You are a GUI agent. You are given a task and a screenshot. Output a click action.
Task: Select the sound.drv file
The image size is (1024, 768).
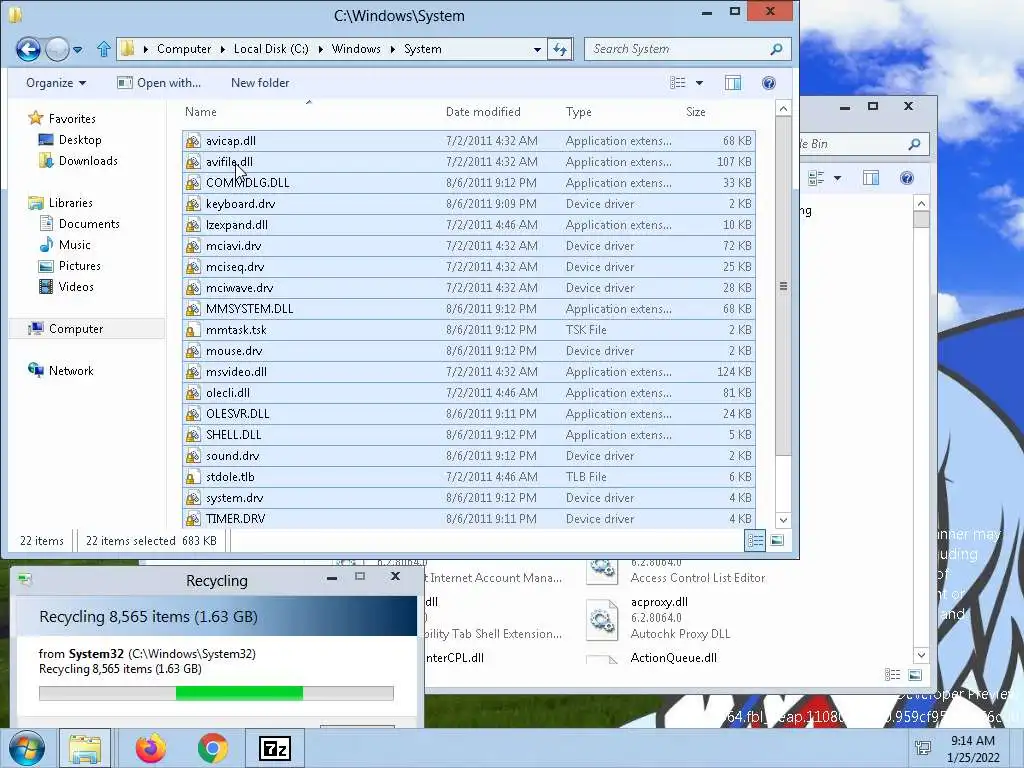(x=469, y=456)
